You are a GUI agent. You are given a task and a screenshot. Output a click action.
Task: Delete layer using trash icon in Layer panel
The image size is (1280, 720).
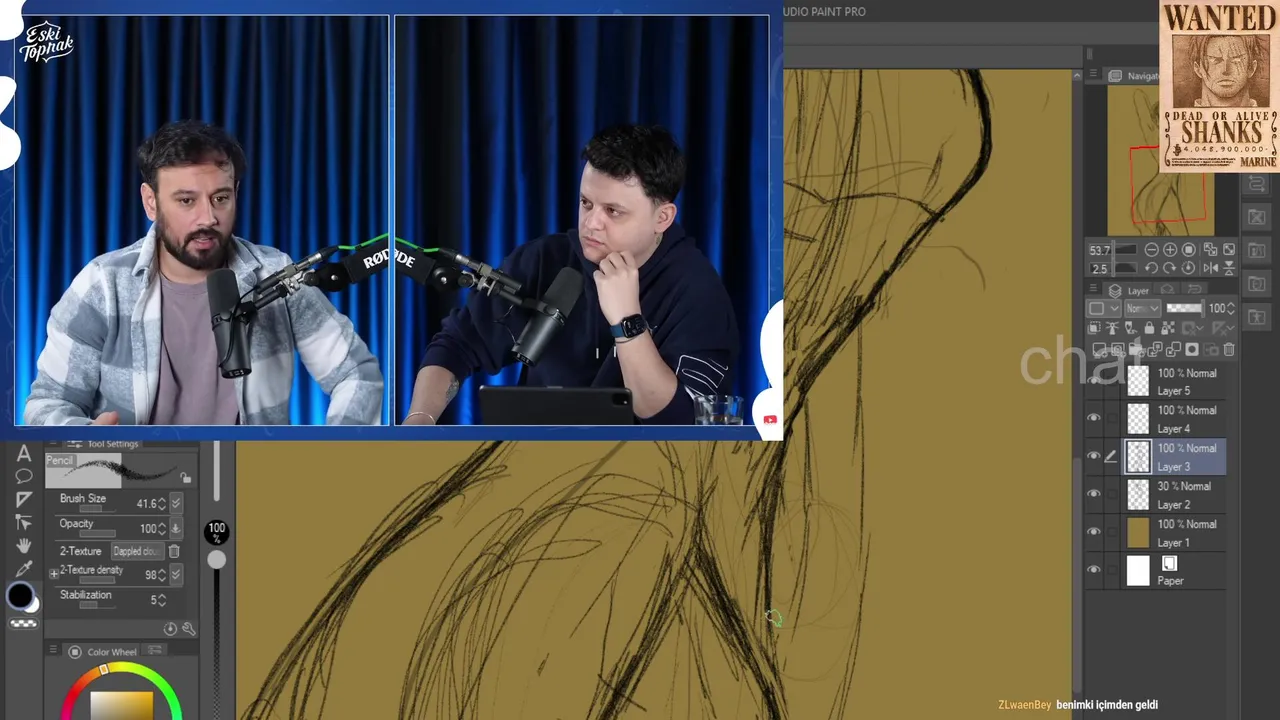[x=1229, y=350]
